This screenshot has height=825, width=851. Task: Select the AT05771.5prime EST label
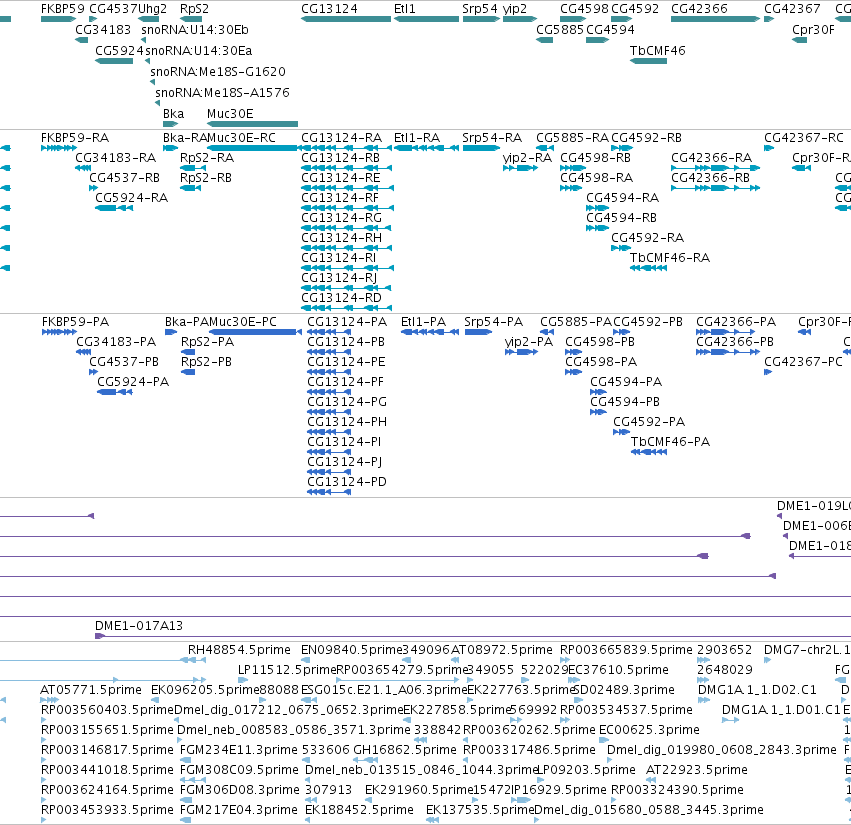click(91, 690)
